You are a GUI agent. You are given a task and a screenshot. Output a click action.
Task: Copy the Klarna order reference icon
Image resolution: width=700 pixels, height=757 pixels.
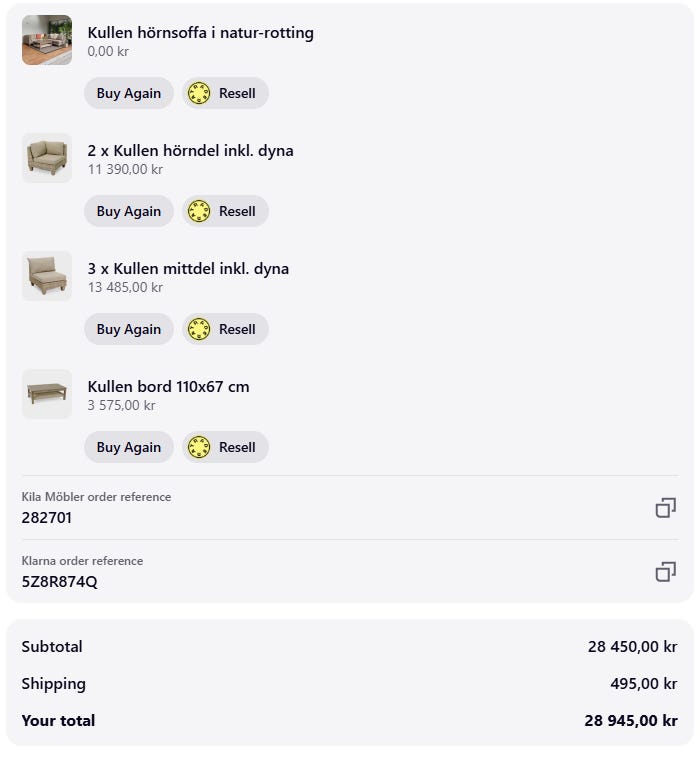665,572
